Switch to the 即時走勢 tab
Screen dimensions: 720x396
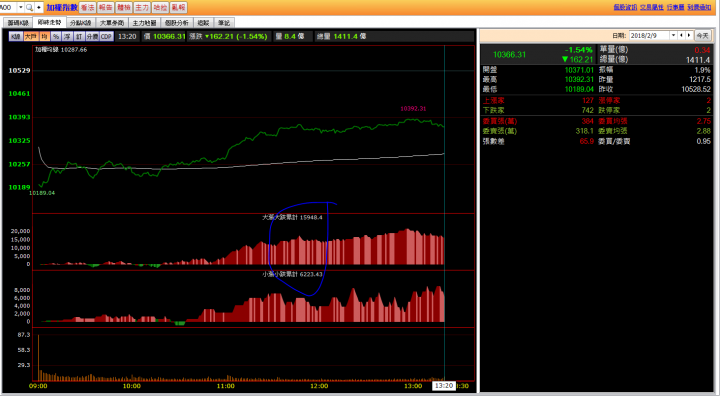click(x=50, y=22)
